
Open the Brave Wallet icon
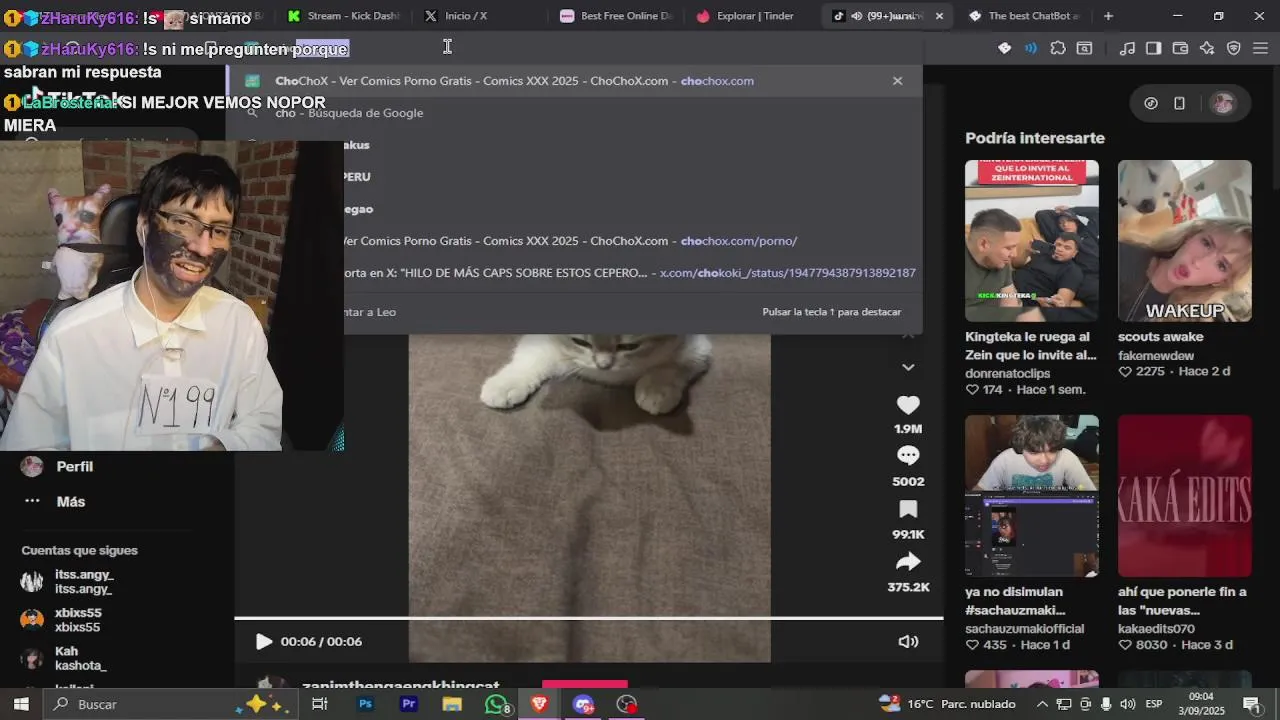coord(1180,48)
